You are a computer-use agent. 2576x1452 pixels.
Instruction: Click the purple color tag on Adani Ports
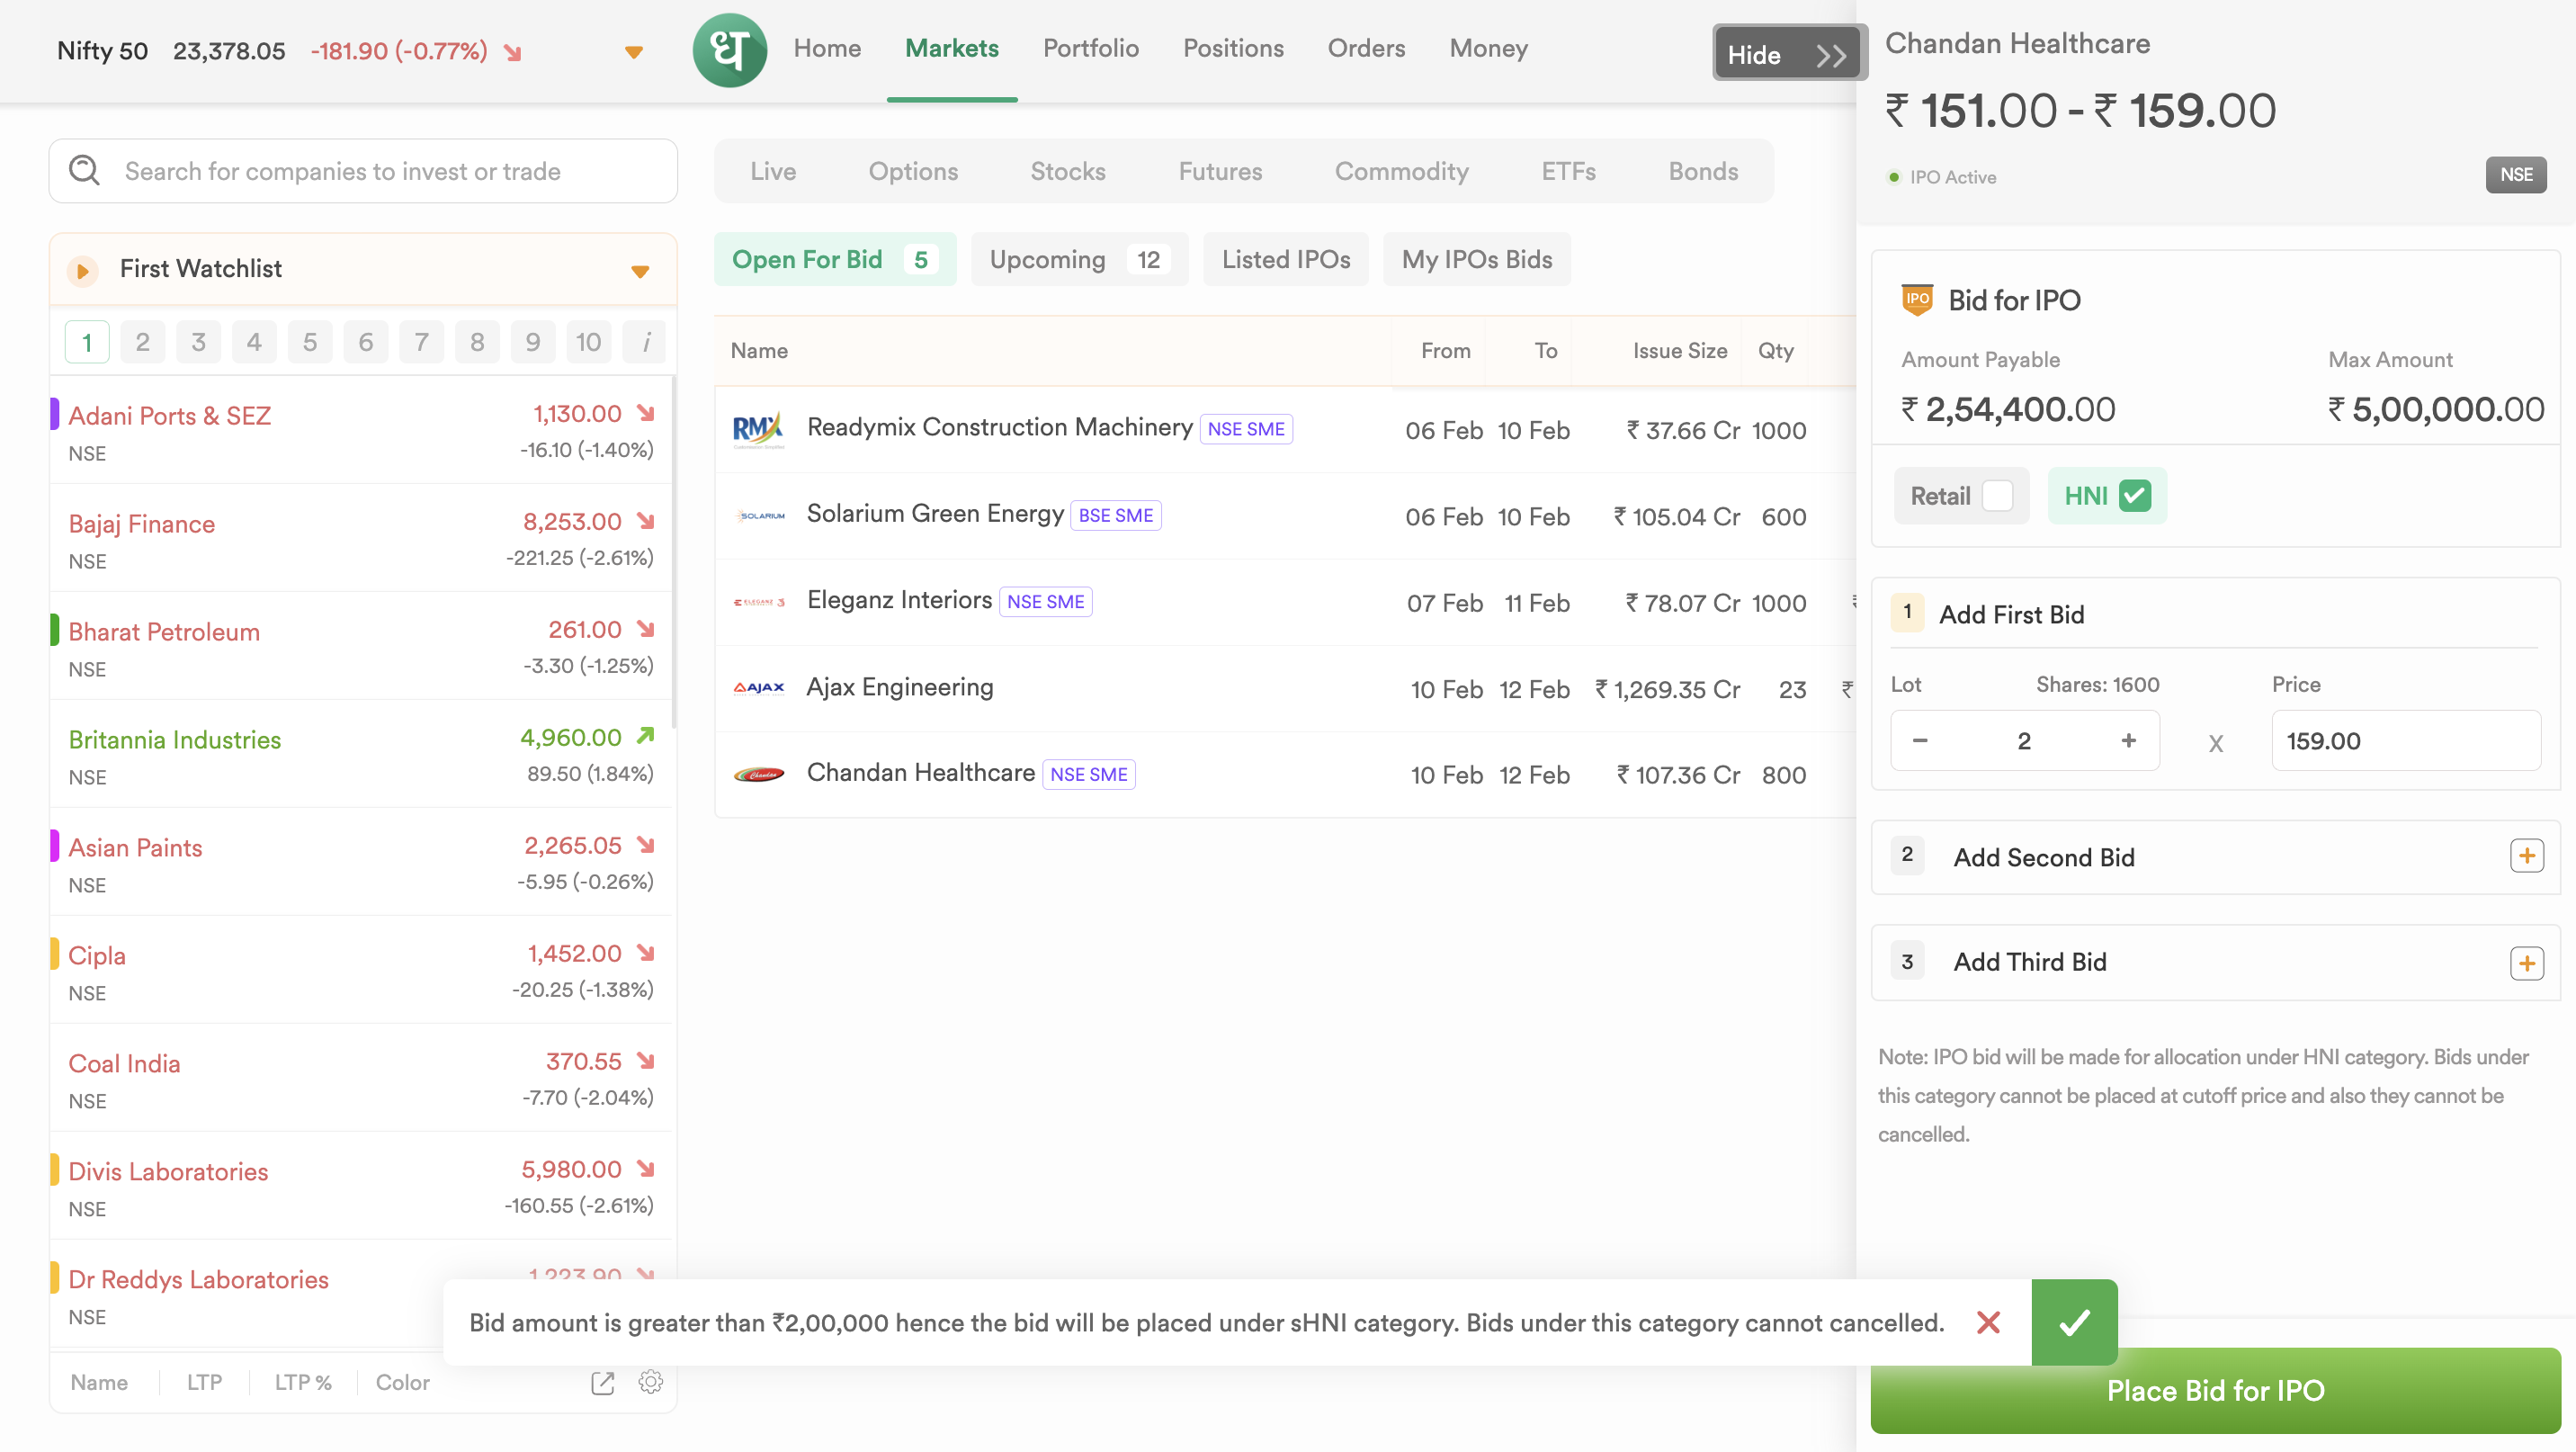[54, 414]
